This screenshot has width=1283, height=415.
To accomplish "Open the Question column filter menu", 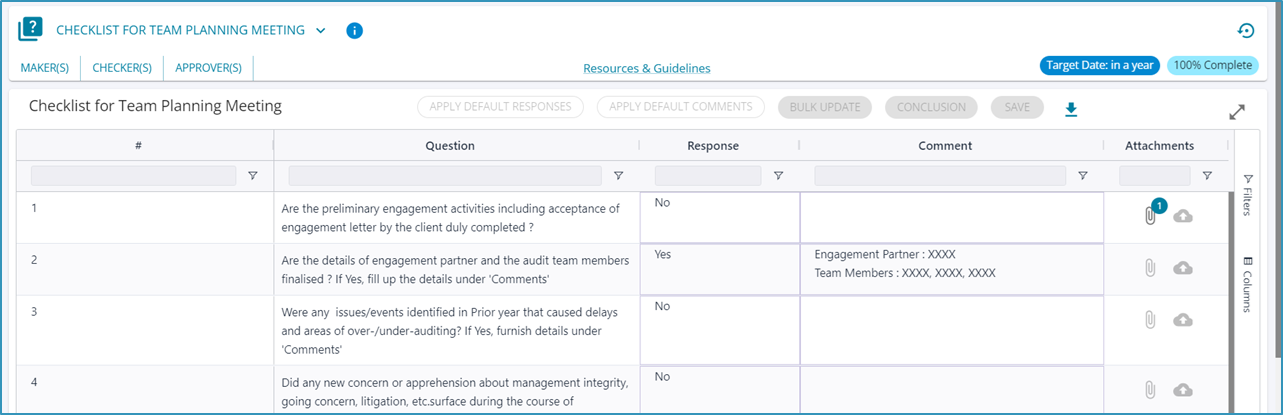I will coord(619,176).
